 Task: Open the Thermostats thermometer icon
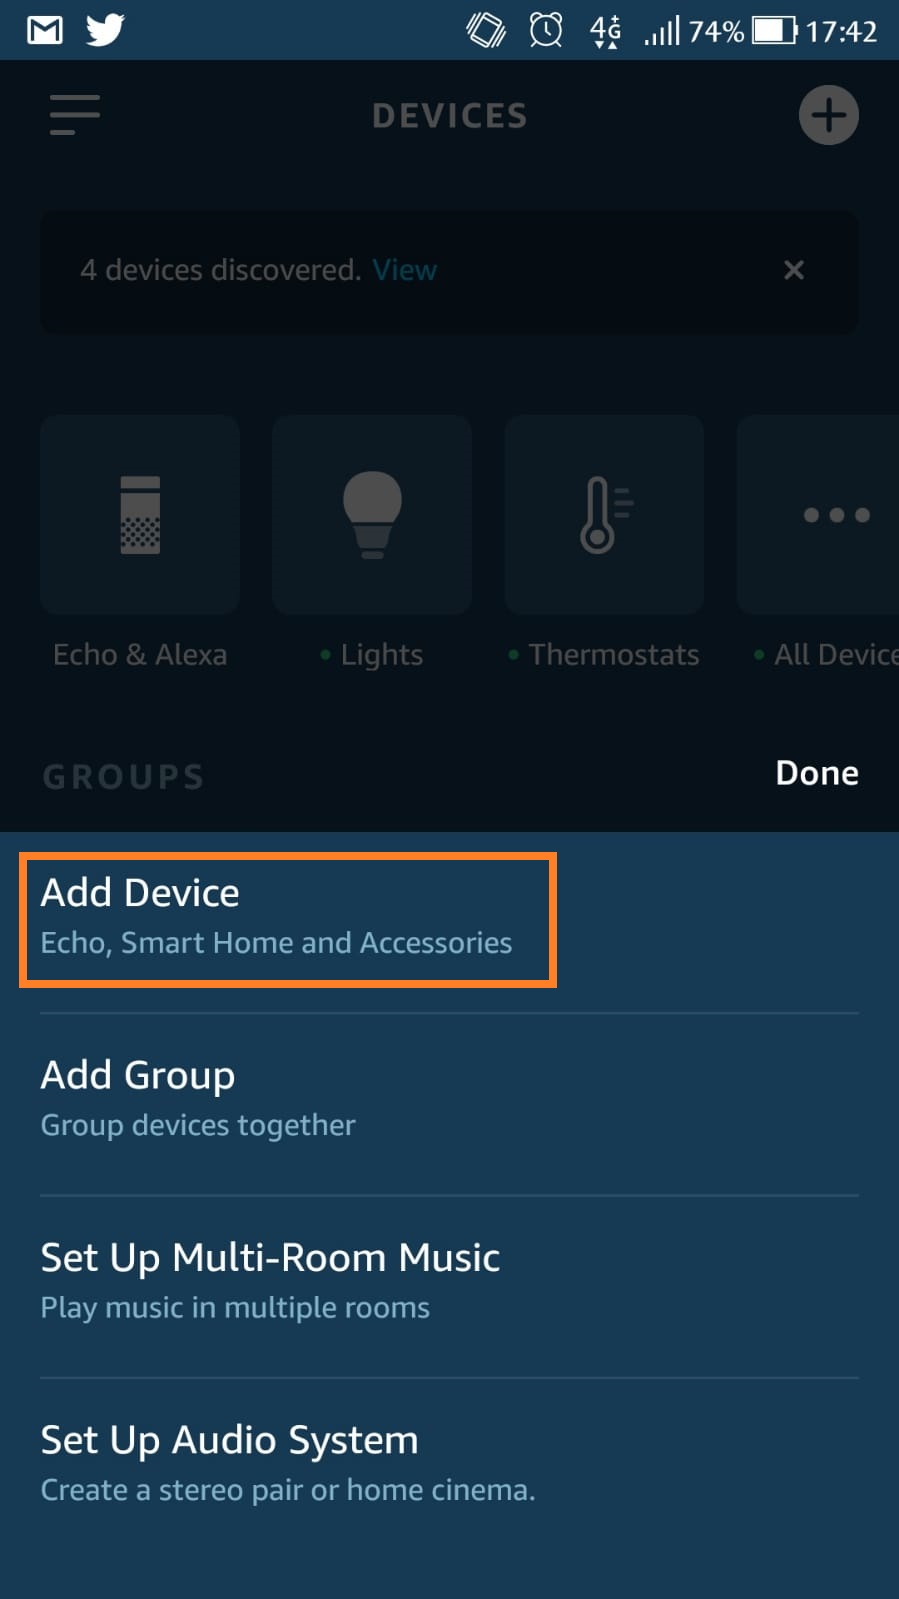coord(604,515)
